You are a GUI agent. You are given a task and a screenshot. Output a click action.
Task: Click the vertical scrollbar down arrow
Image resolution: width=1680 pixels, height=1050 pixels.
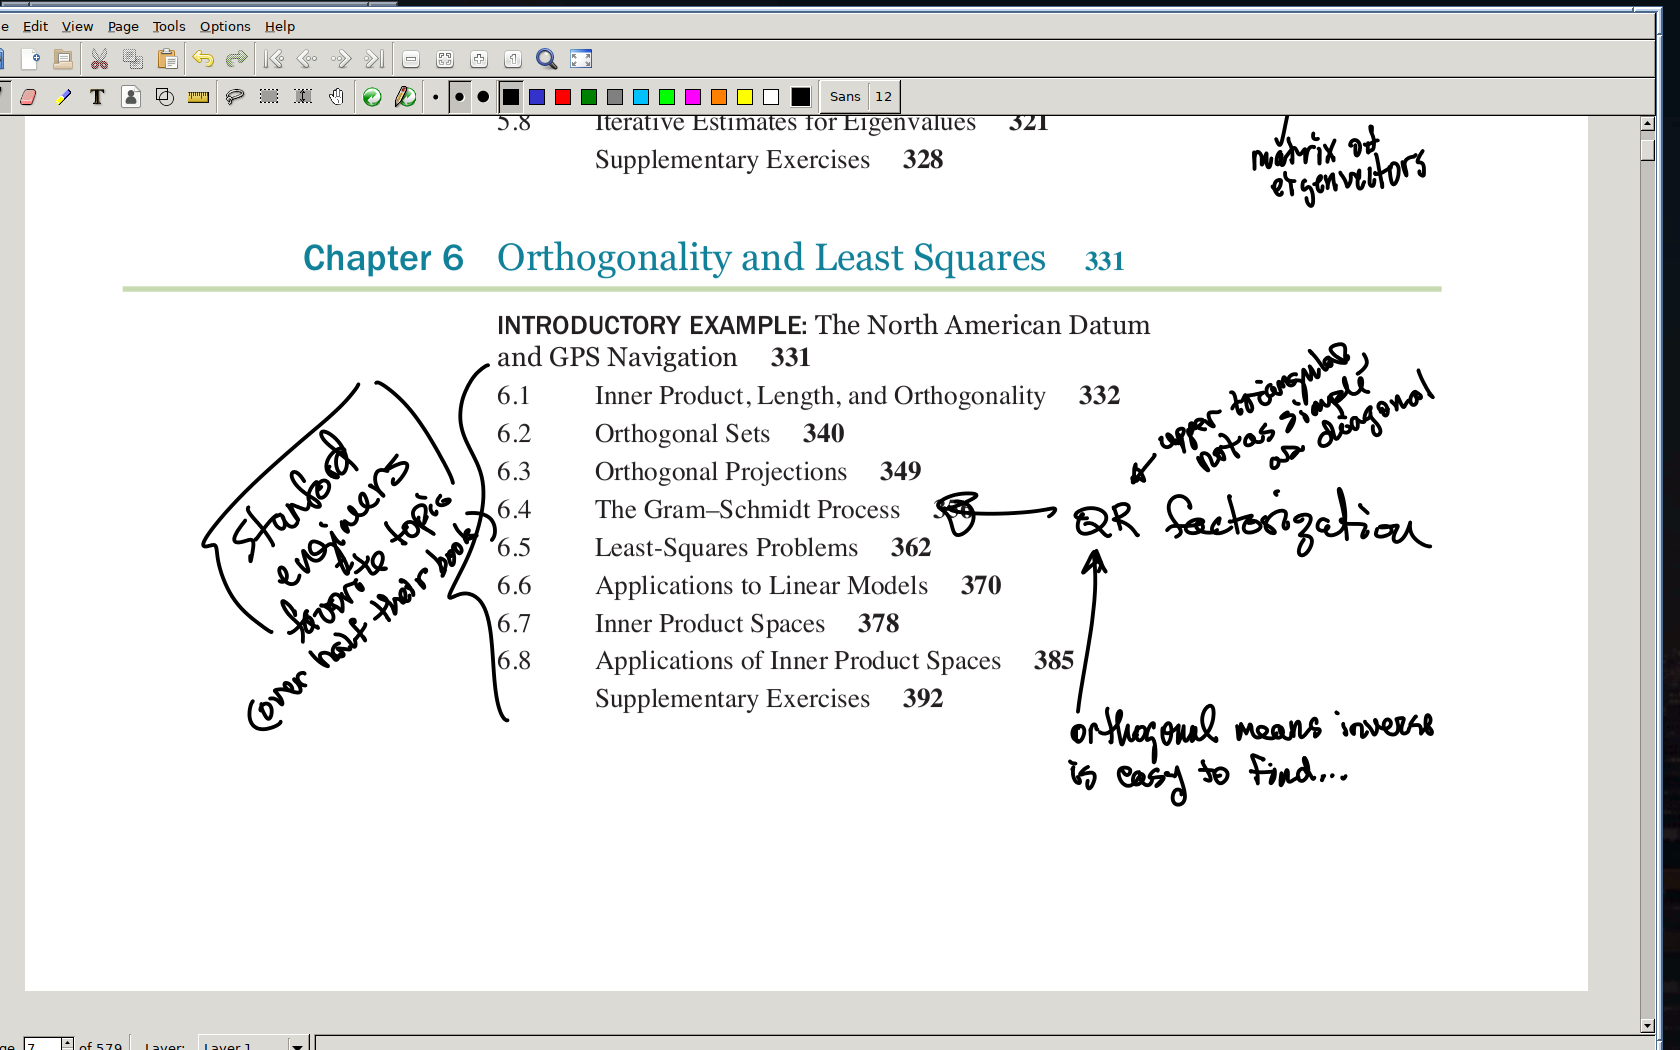(1647, 1025)
